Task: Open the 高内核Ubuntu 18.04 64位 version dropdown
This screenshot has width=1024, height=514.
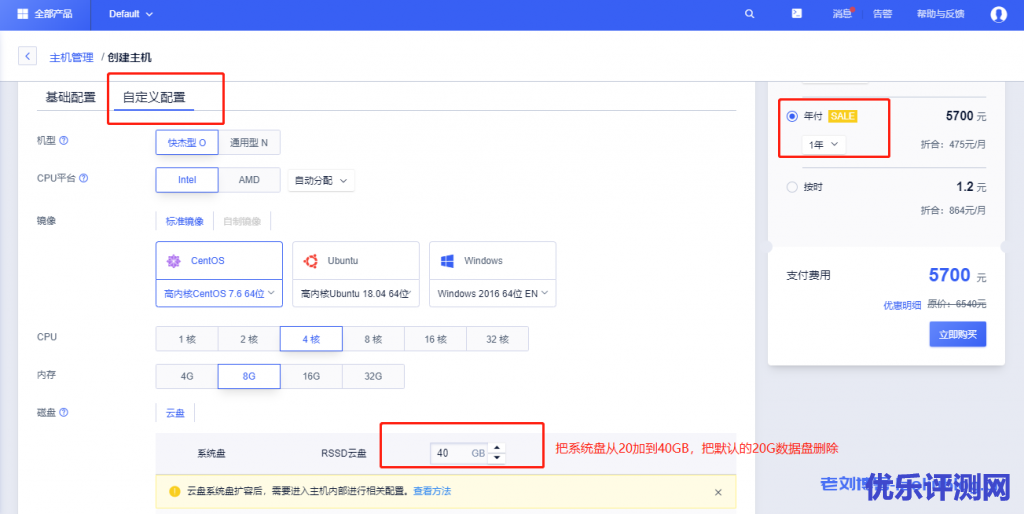Action: pyautogui.click(x=356, y=293)
